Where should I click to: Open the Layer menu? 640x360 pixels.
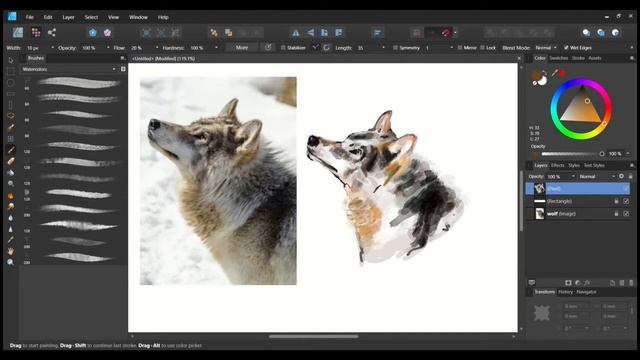pyautogui.click(x=68, y=17)
